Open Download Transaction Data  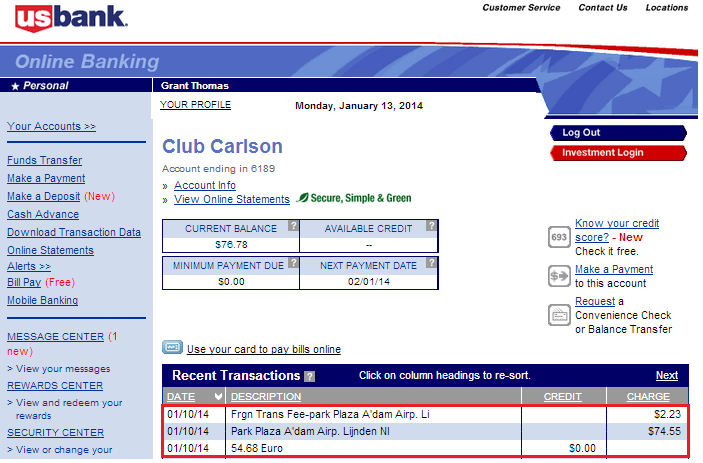pyautogui.click(x=74, y=232)
